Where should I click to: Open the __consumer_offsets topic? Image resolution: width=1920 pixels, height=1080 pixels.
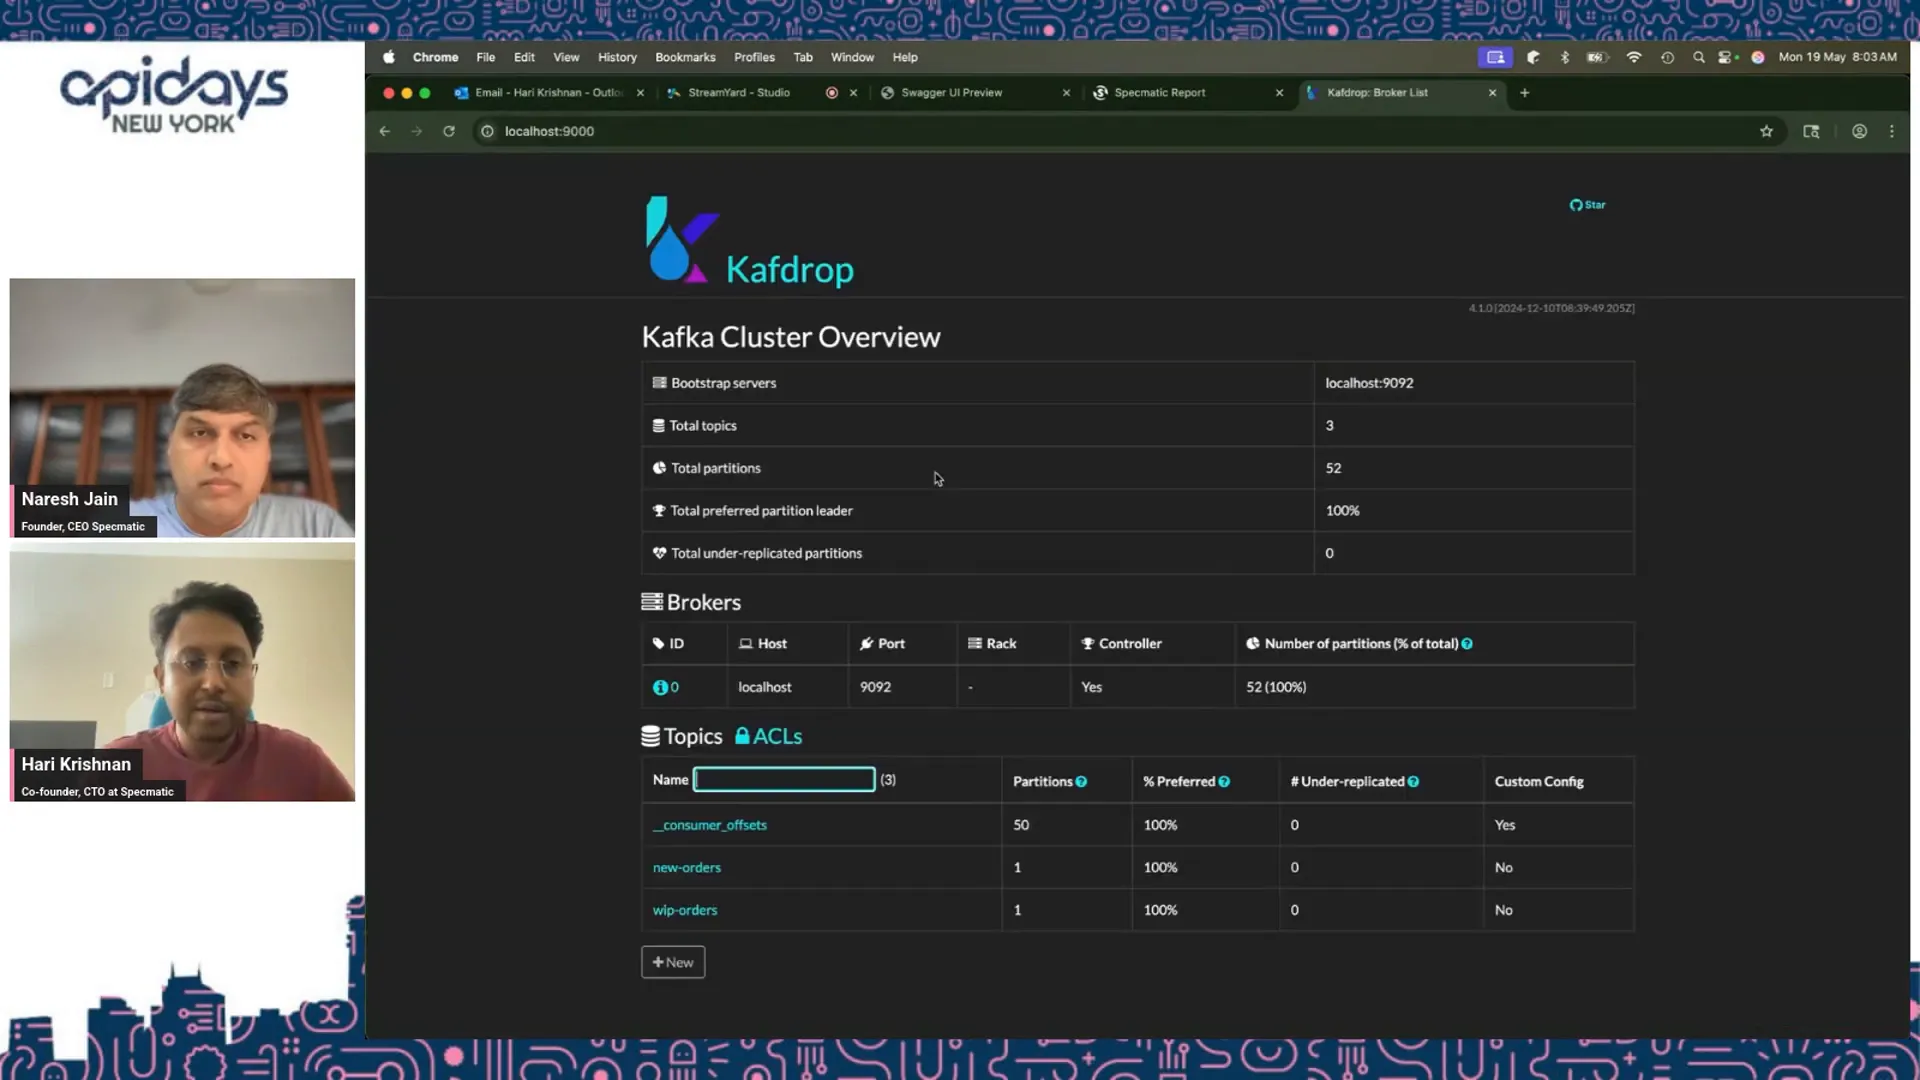[710, 825]
